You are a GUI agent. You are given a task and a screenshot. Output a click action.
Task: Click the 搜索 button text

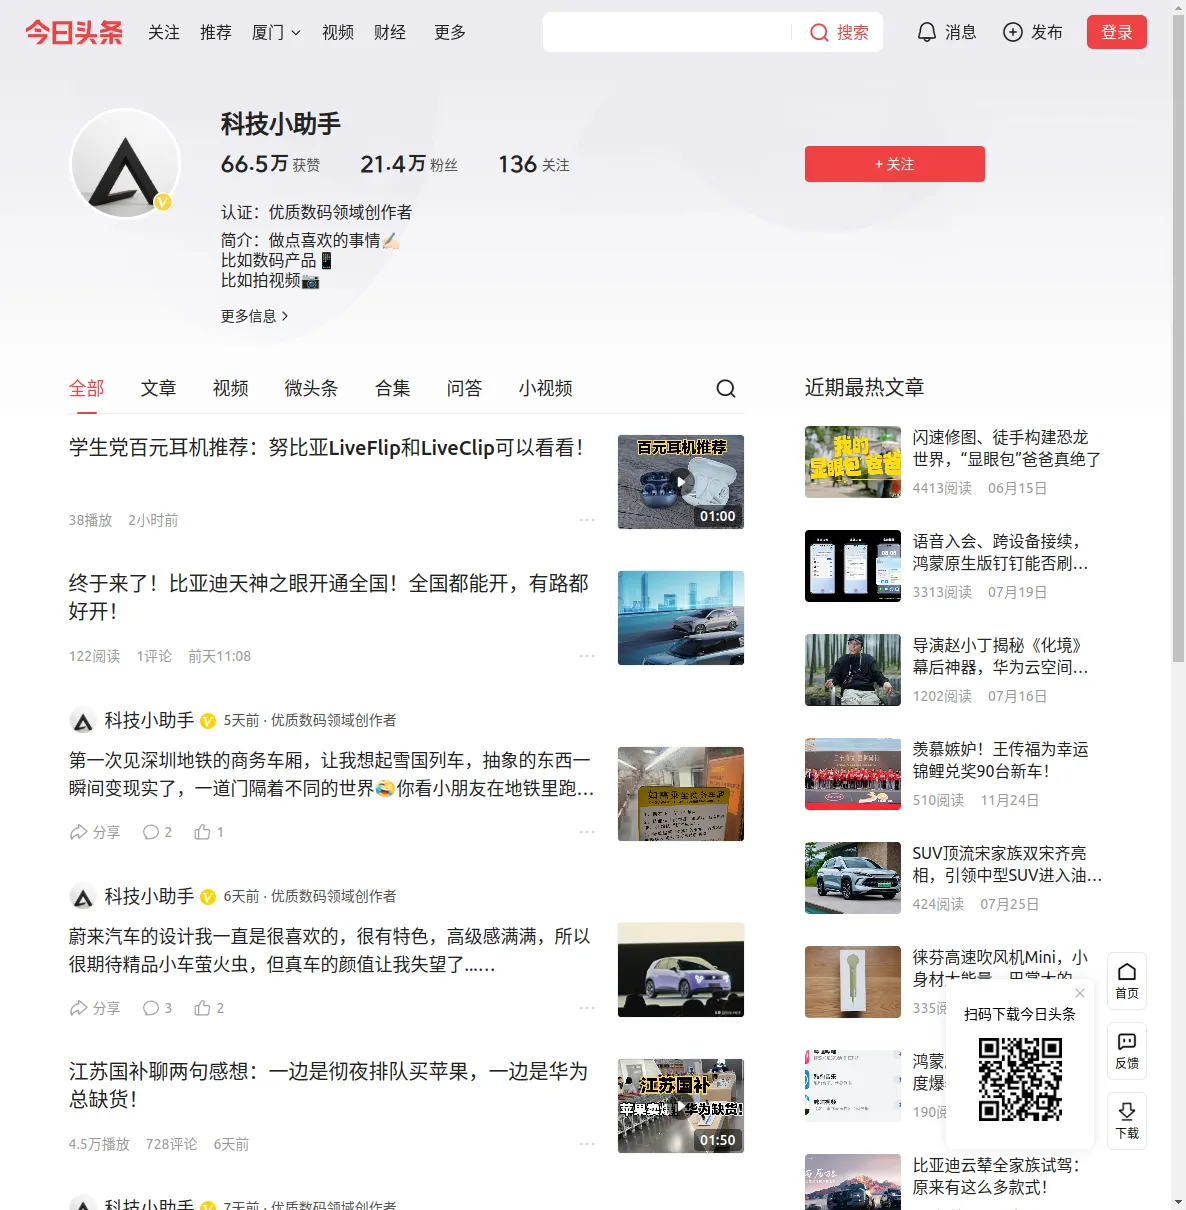[x=853, y=33]
